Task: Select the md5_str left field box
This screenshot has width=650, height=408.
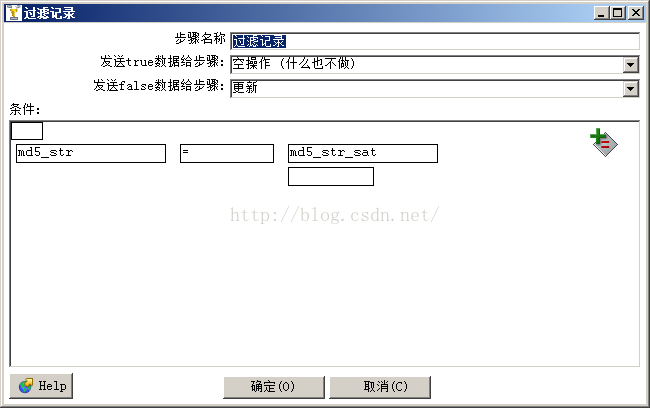Action: click(x=91, y=153)
